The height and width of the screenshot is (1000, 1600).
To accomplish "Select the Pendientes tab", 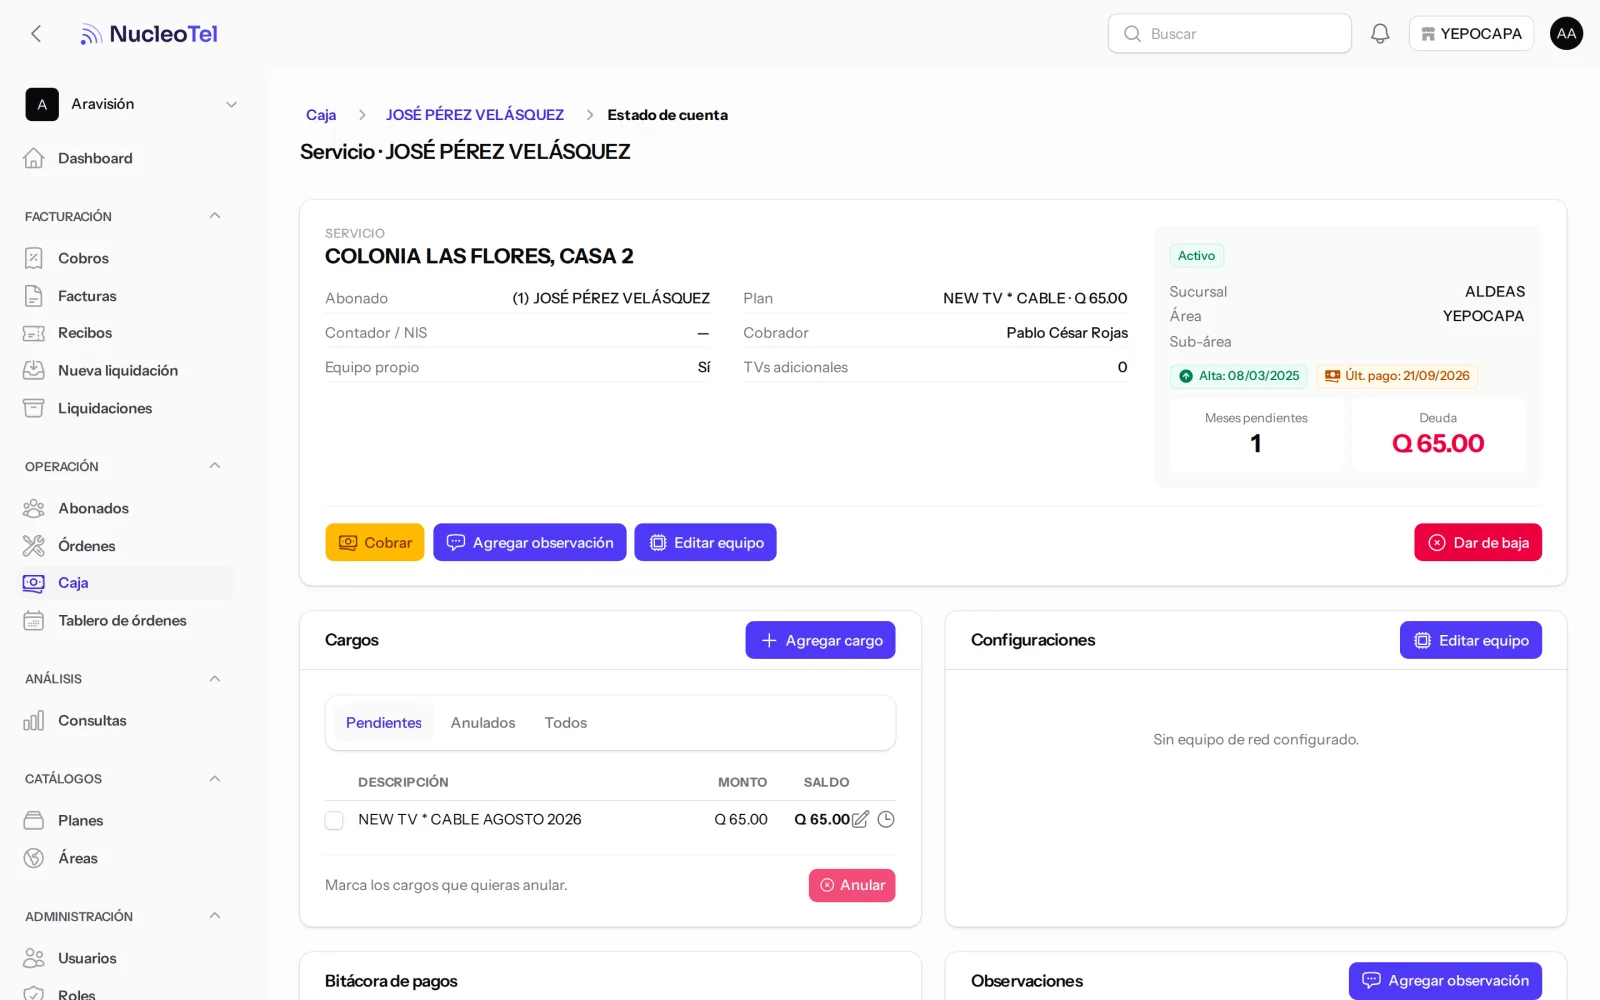I will [384, 722].
